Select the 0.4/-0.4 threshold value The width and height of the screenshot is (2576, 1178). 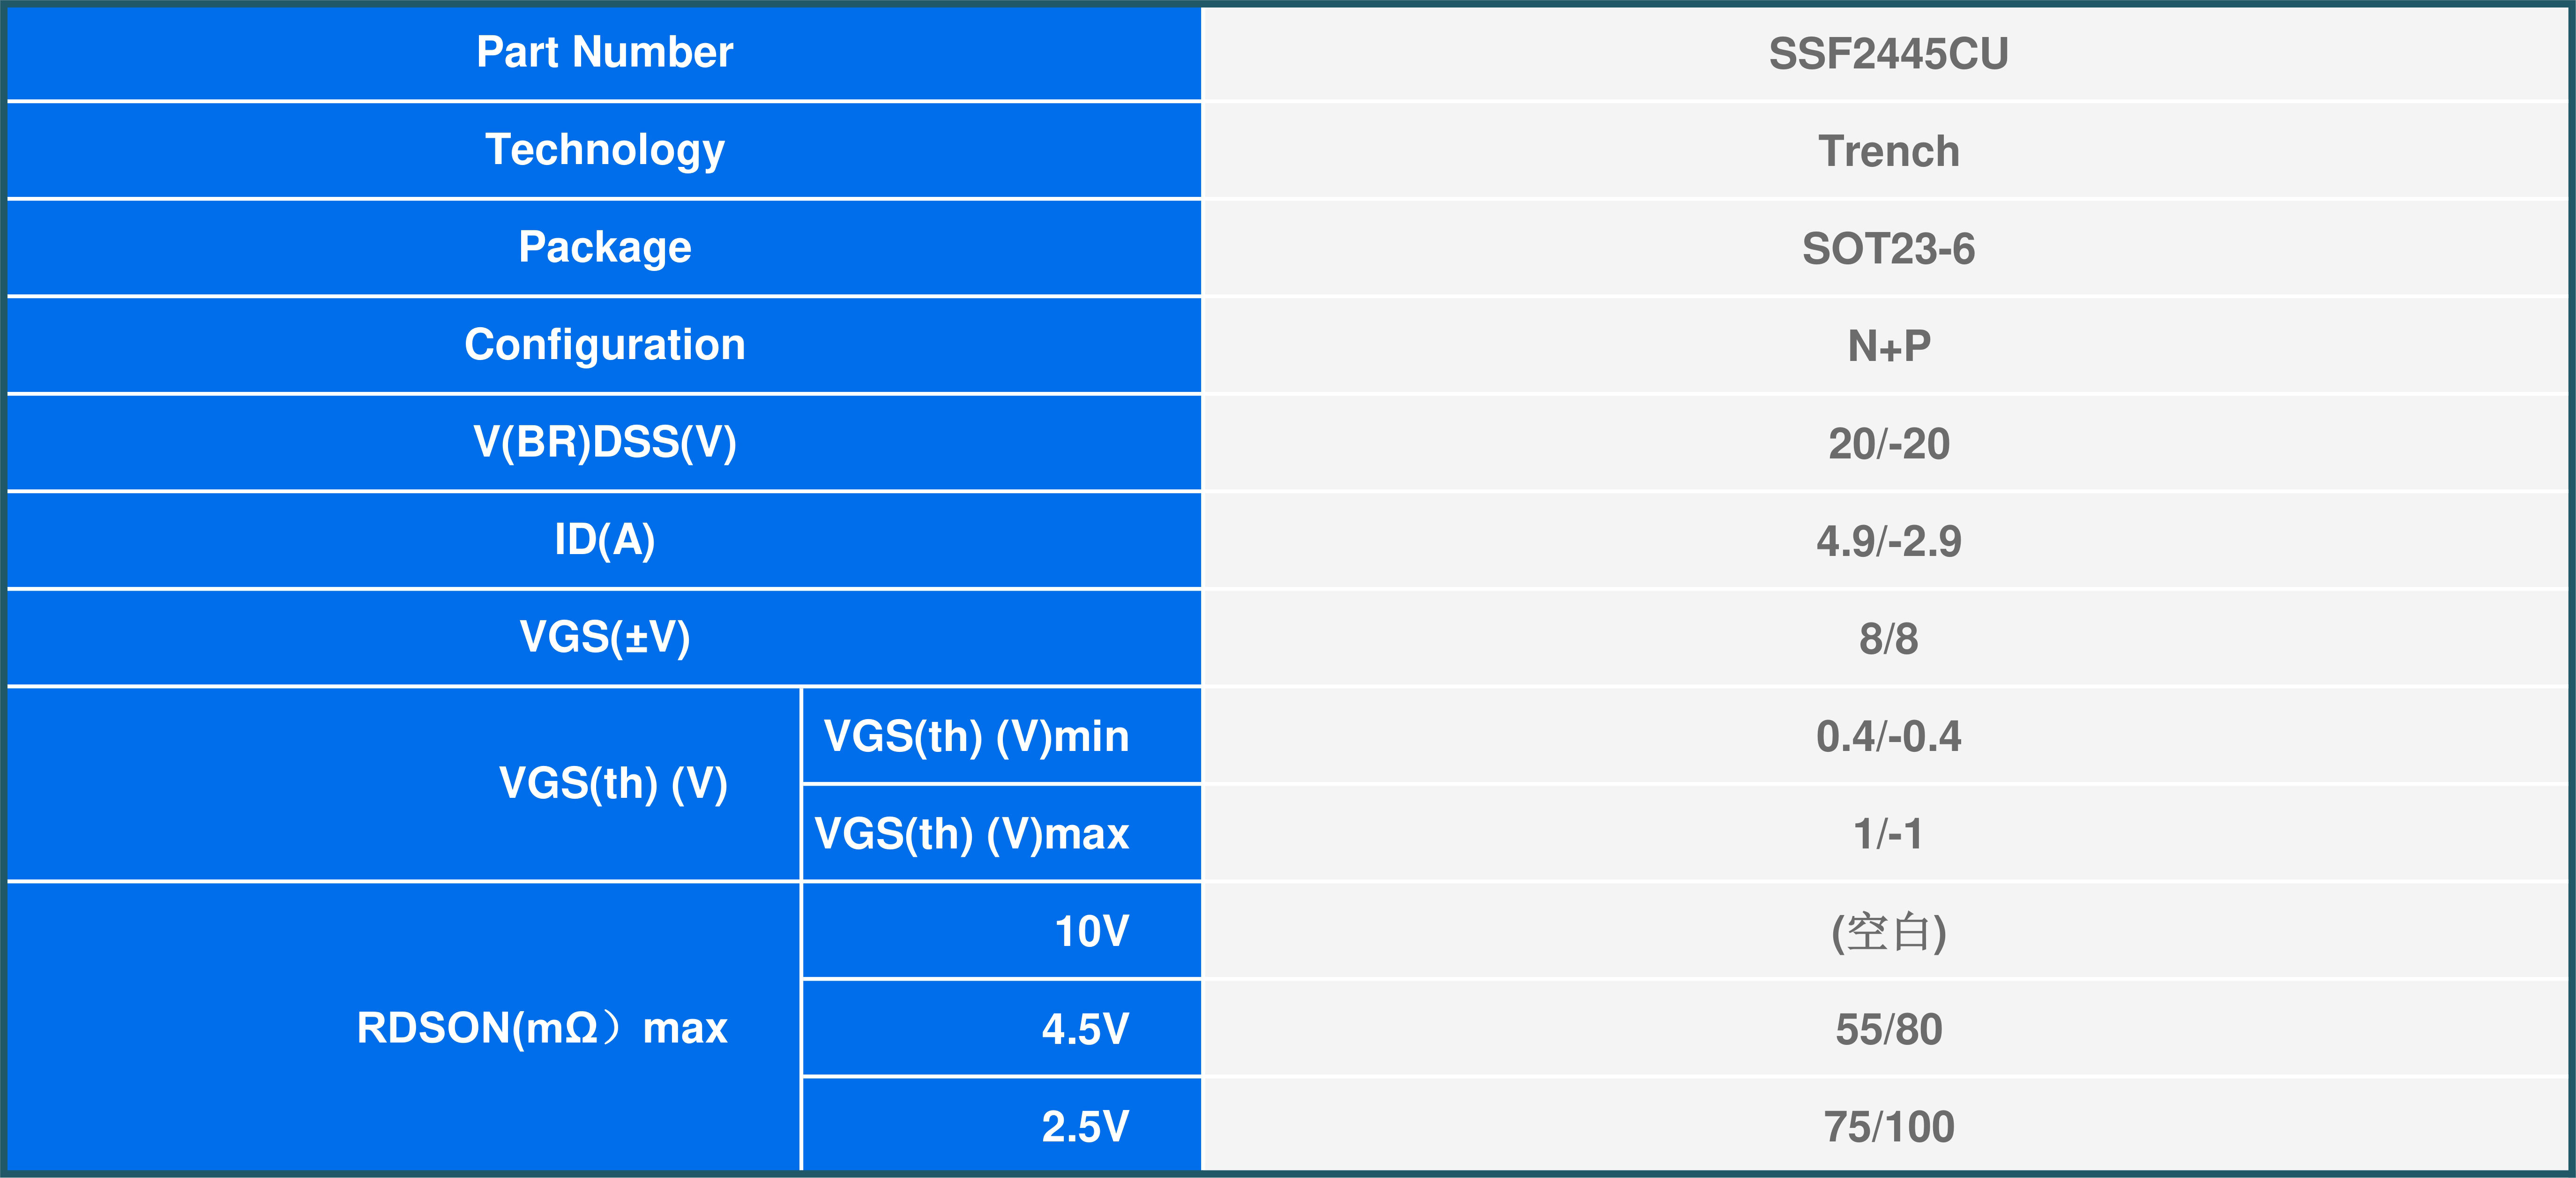pyautogui.click(x=1888, y=737)
